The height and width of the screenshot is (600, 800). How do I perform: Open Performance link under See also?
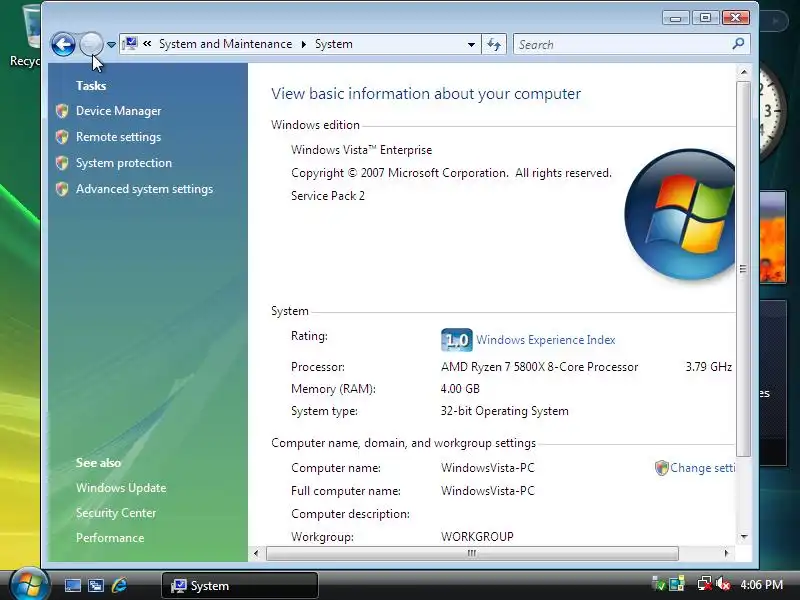coord(110,538)
